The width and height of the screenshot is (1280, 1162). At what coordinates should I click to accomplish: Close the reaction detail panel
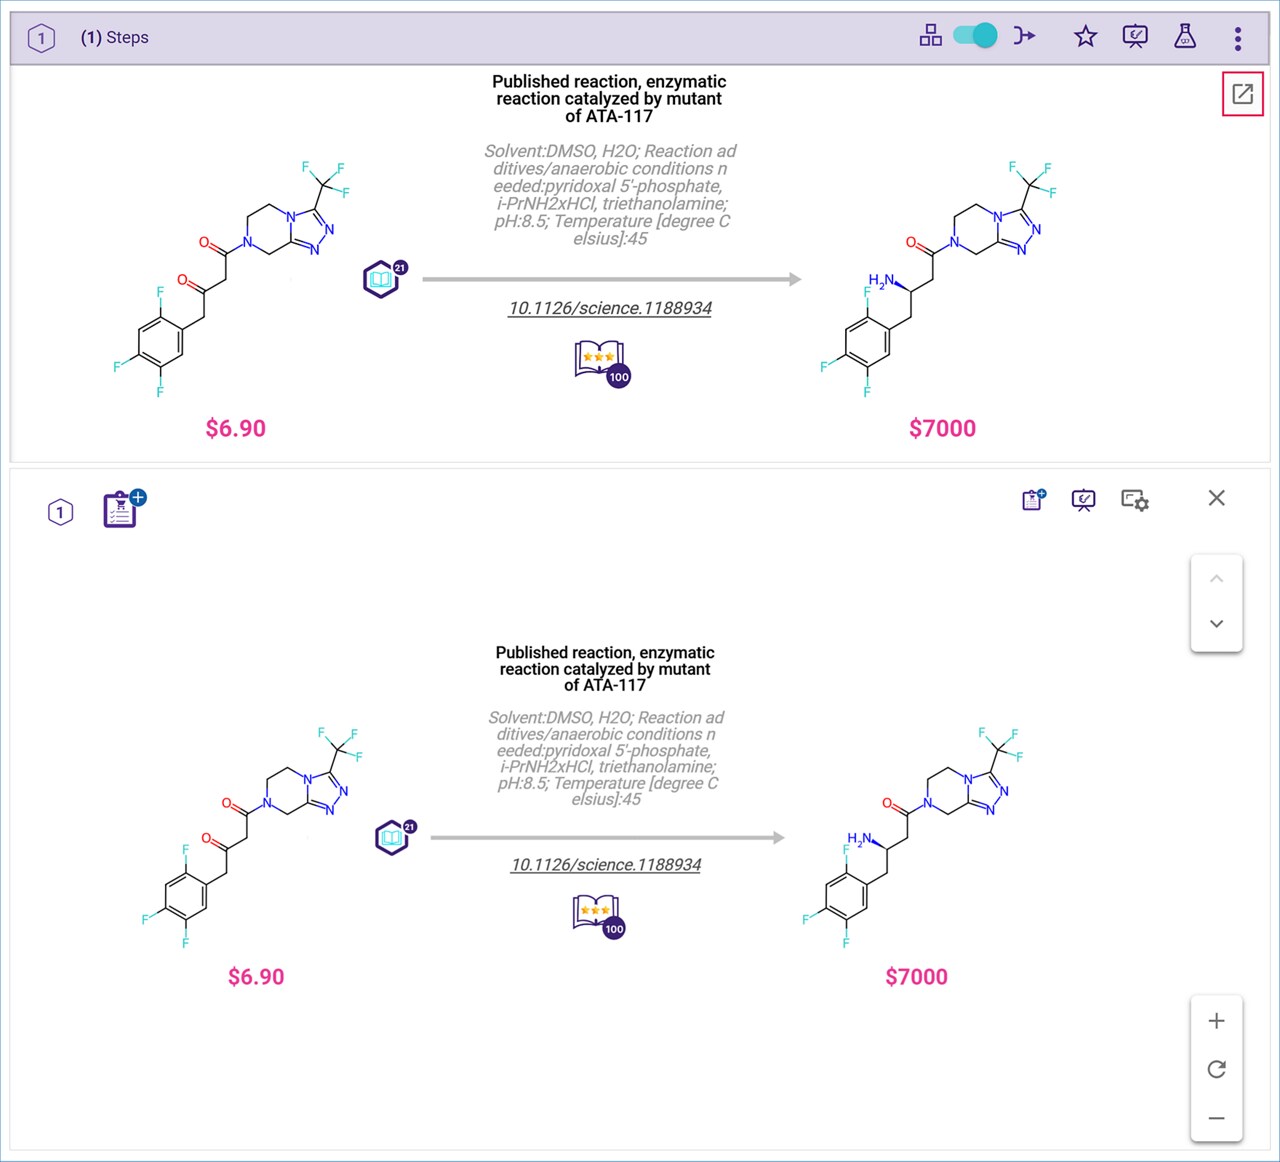point(1216,498)
